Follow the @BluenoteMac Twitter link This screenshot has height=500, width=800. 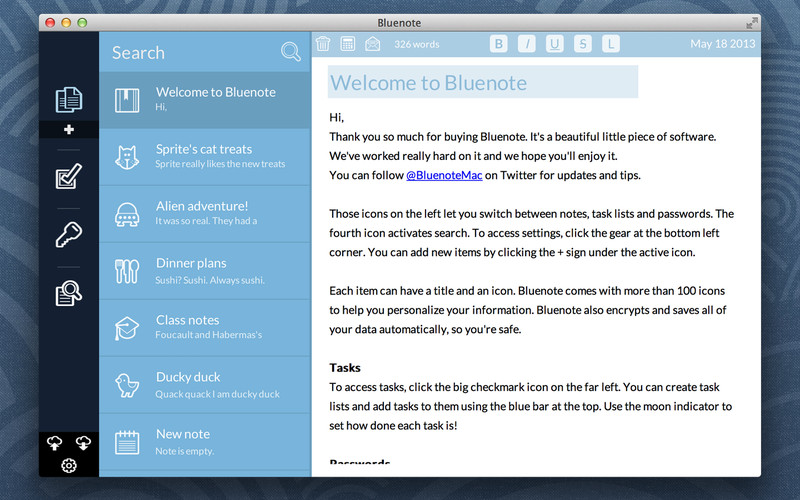click(x=444, y=175)
